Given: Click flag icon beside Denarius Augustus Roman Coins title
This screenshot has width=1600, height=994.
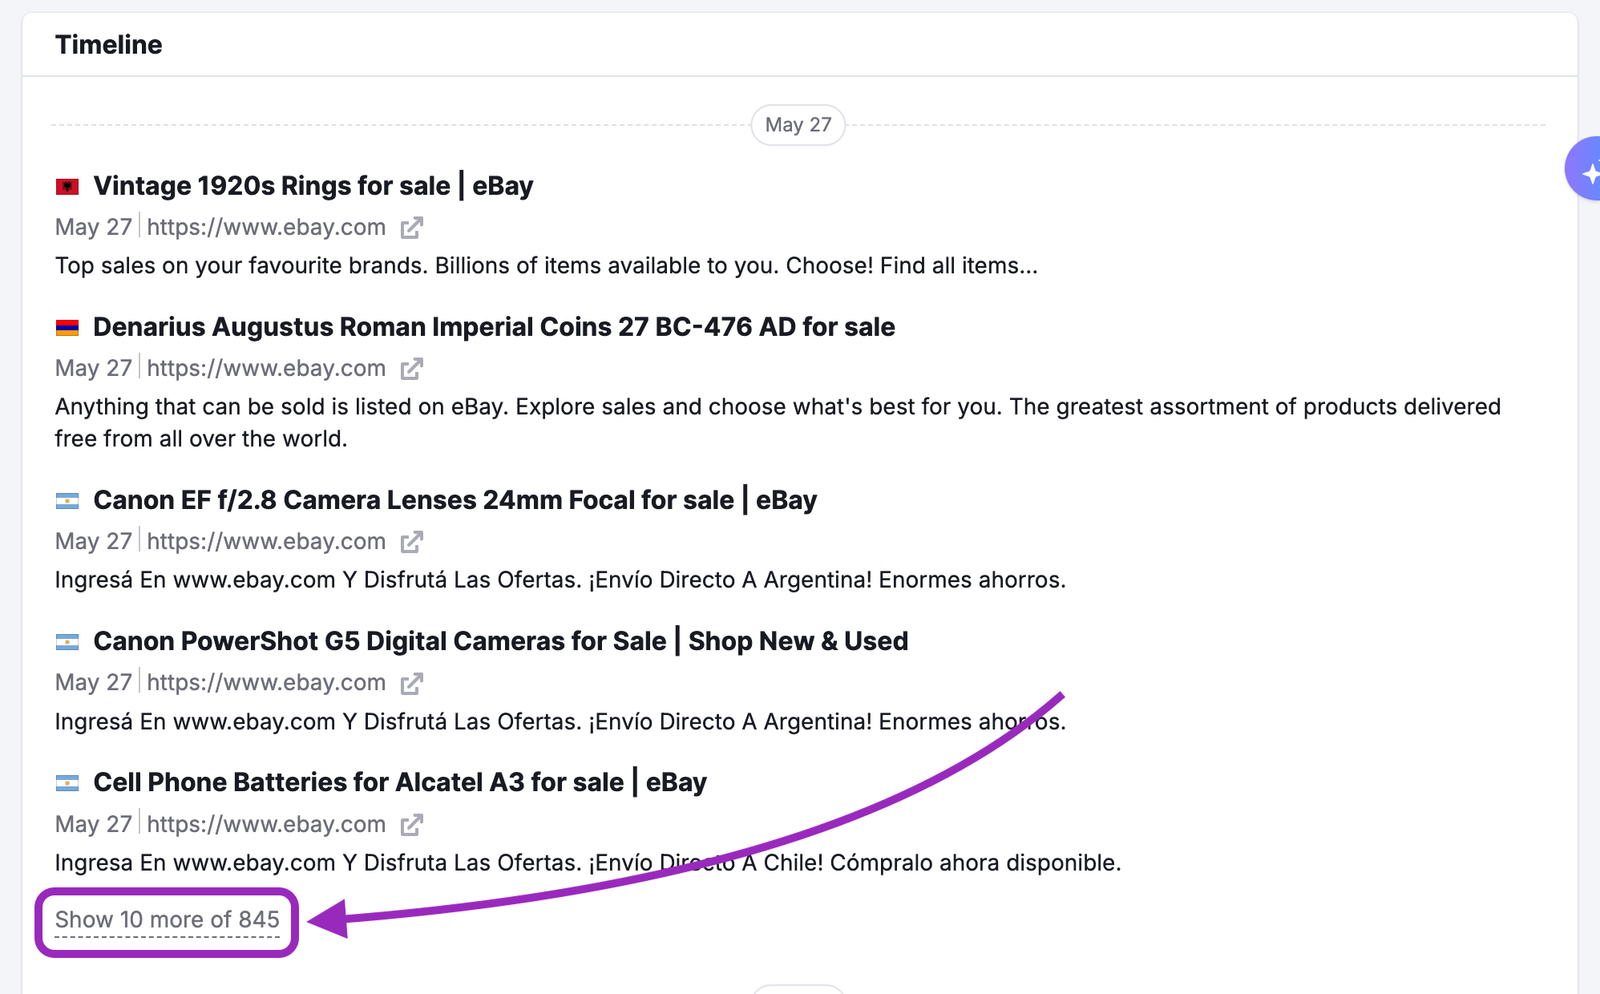Looking at the screenshot, I should 67,328.
